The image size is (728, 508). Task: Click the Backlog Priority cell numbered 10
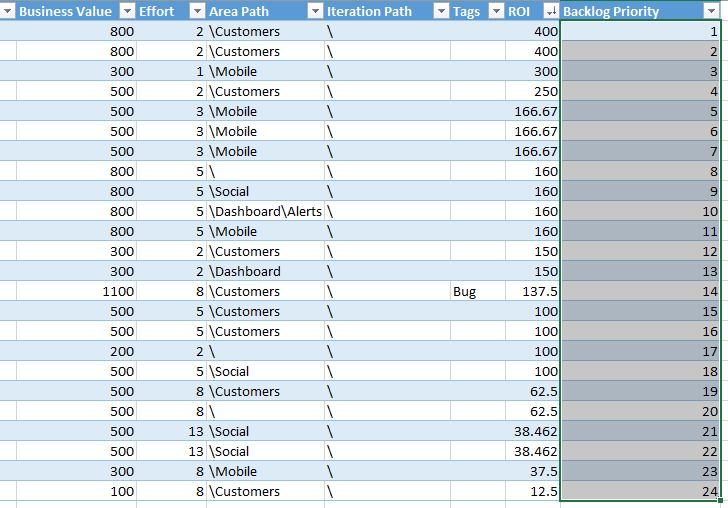pyautogui.click(x=640, y=211)
